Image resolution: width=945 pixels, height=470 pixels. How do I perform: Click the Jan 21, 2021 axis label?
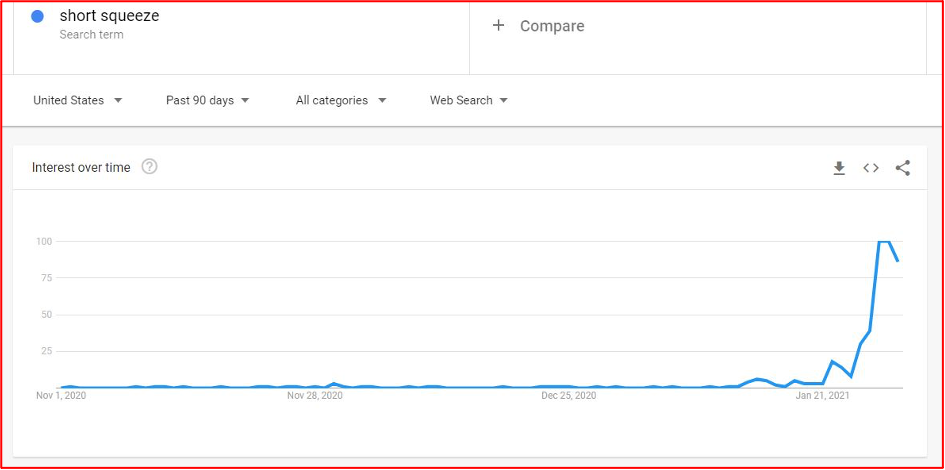[823, 396]
